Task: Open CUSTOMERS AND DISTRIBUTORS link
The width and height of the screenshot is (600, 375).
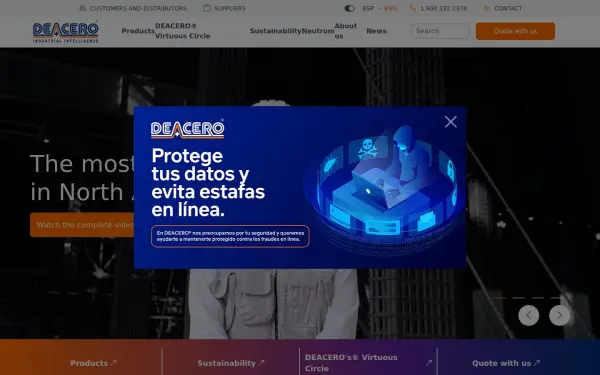Action: click(x=138, y=8)
